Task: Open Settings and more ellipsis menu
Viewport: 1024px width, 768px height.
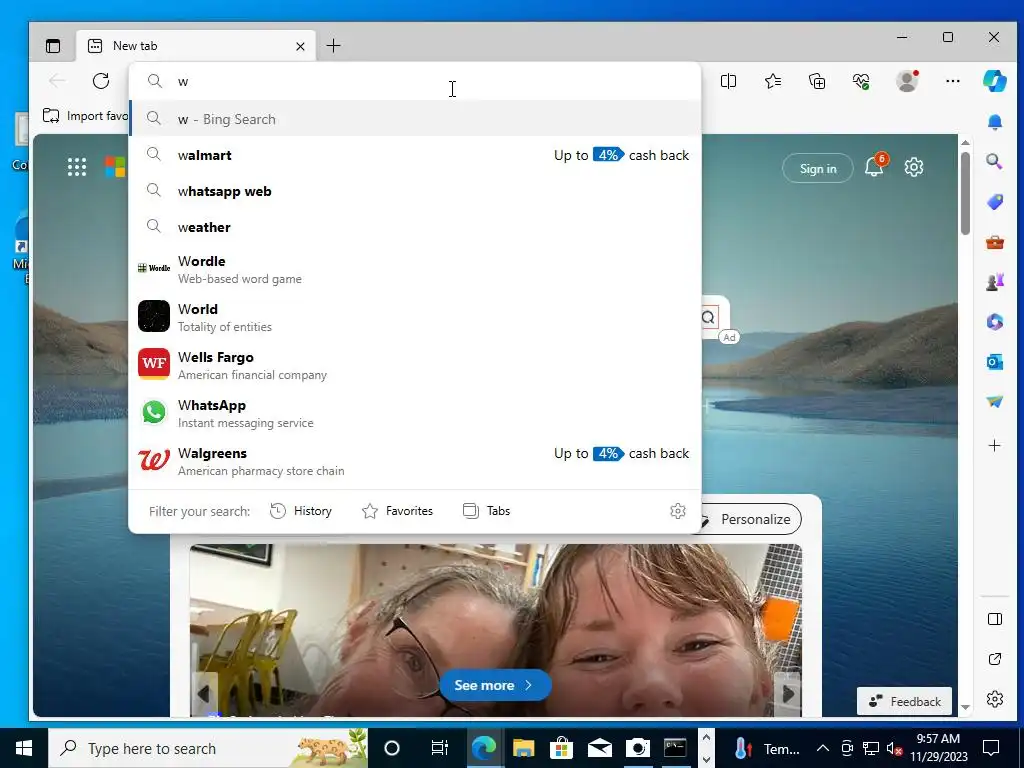Action: (x=953, y=81)
